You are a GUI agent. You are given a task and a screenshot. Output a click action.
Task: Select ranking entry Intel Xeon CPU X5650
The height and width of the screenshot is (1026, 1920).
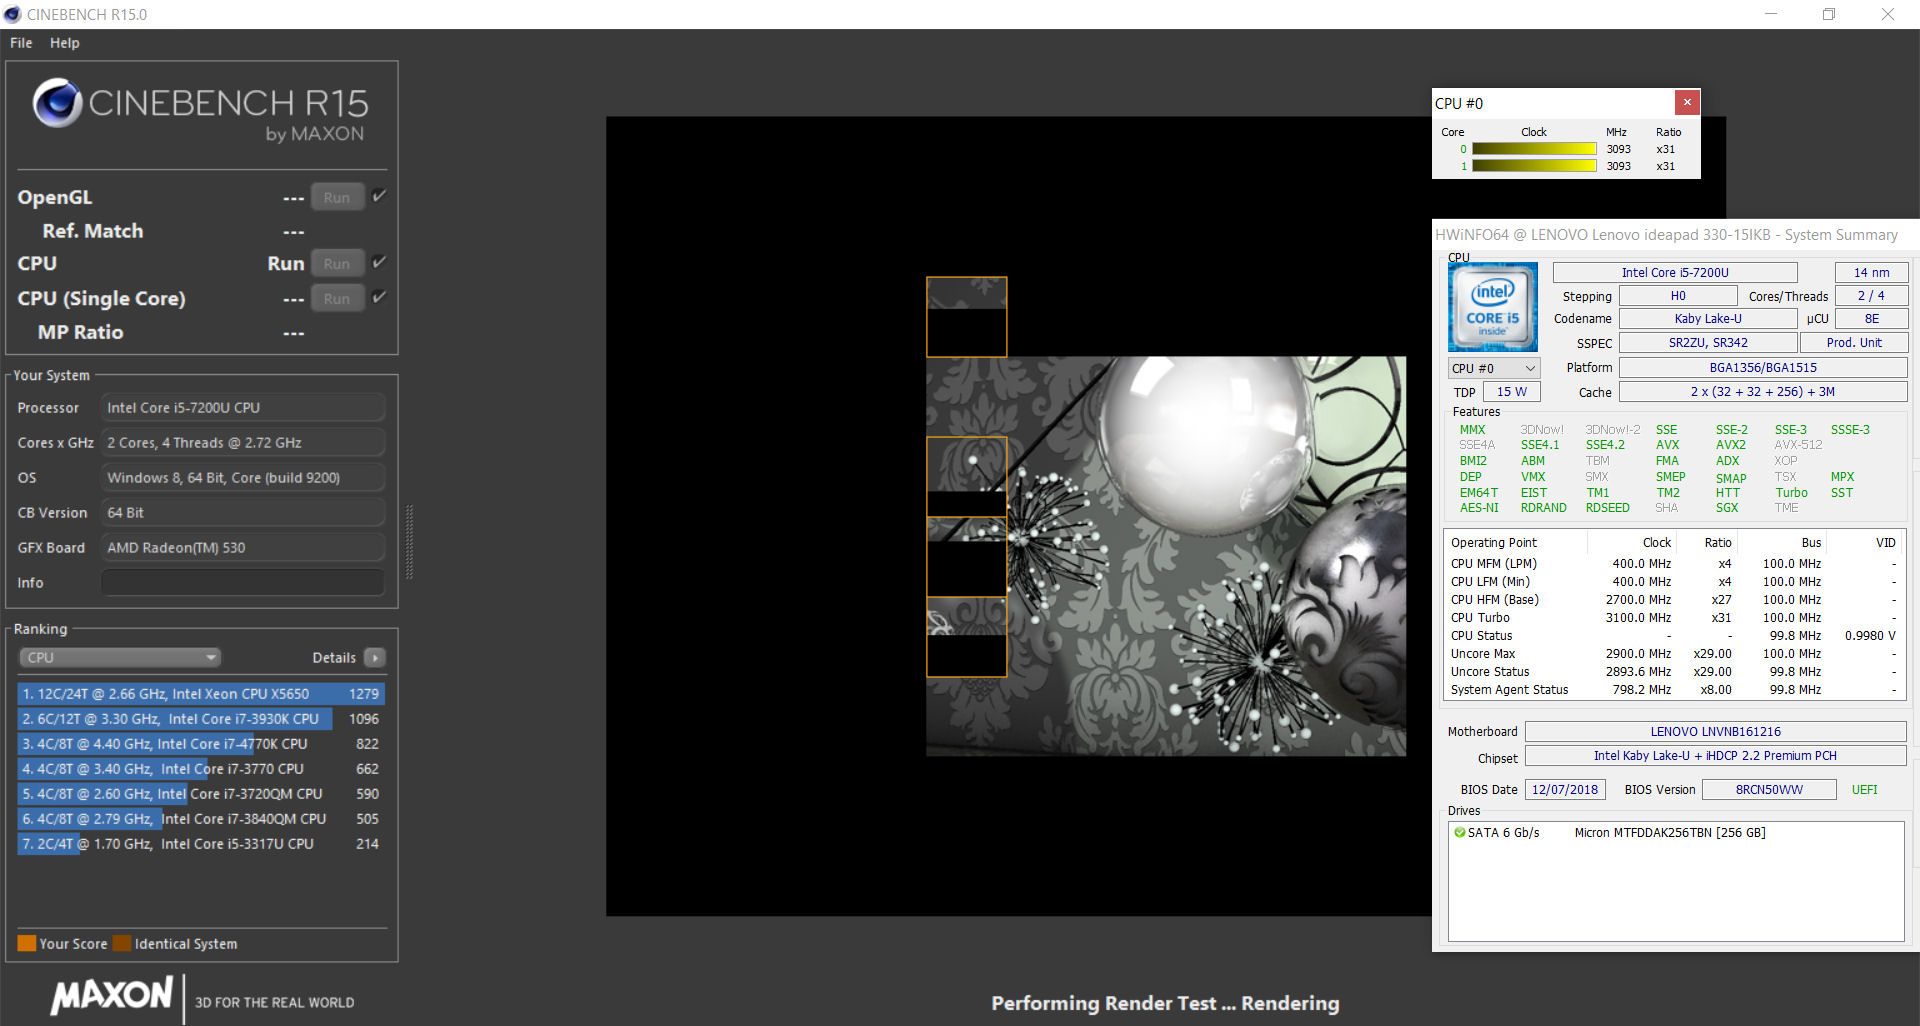(201, 693)
